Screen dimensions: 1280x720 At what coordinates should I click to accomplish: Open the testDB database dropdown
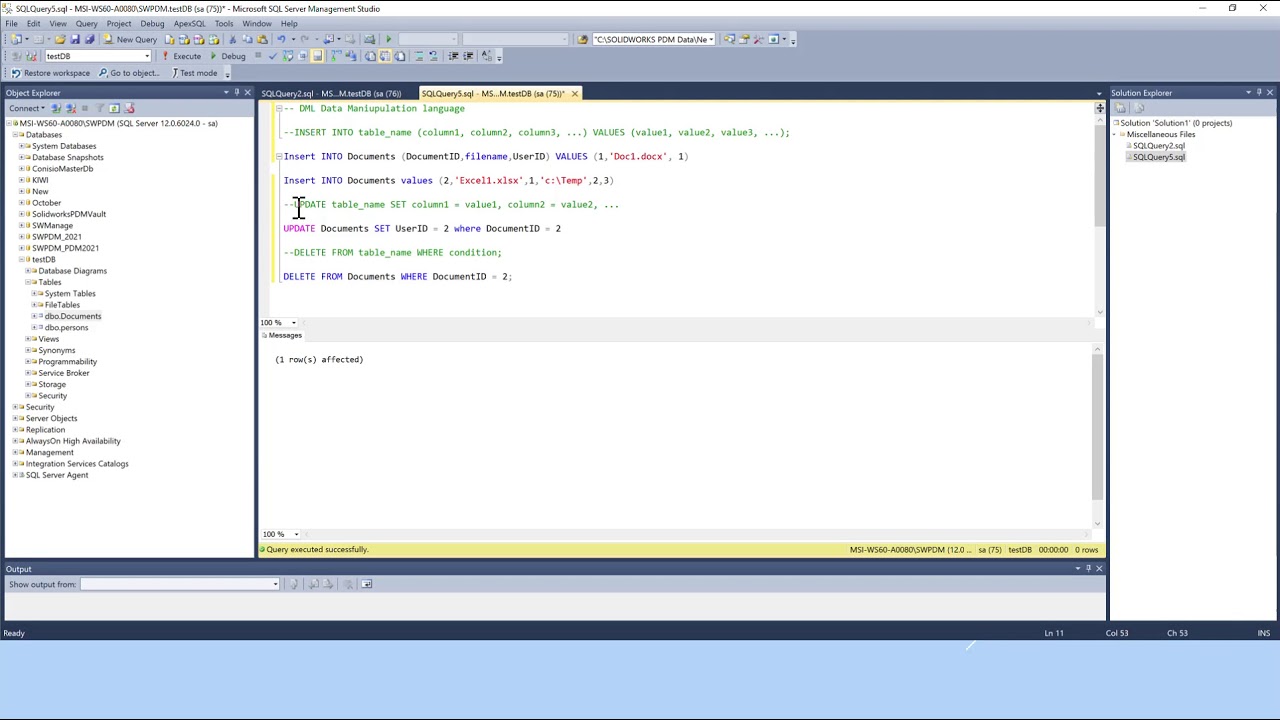[x=147, y=56]
